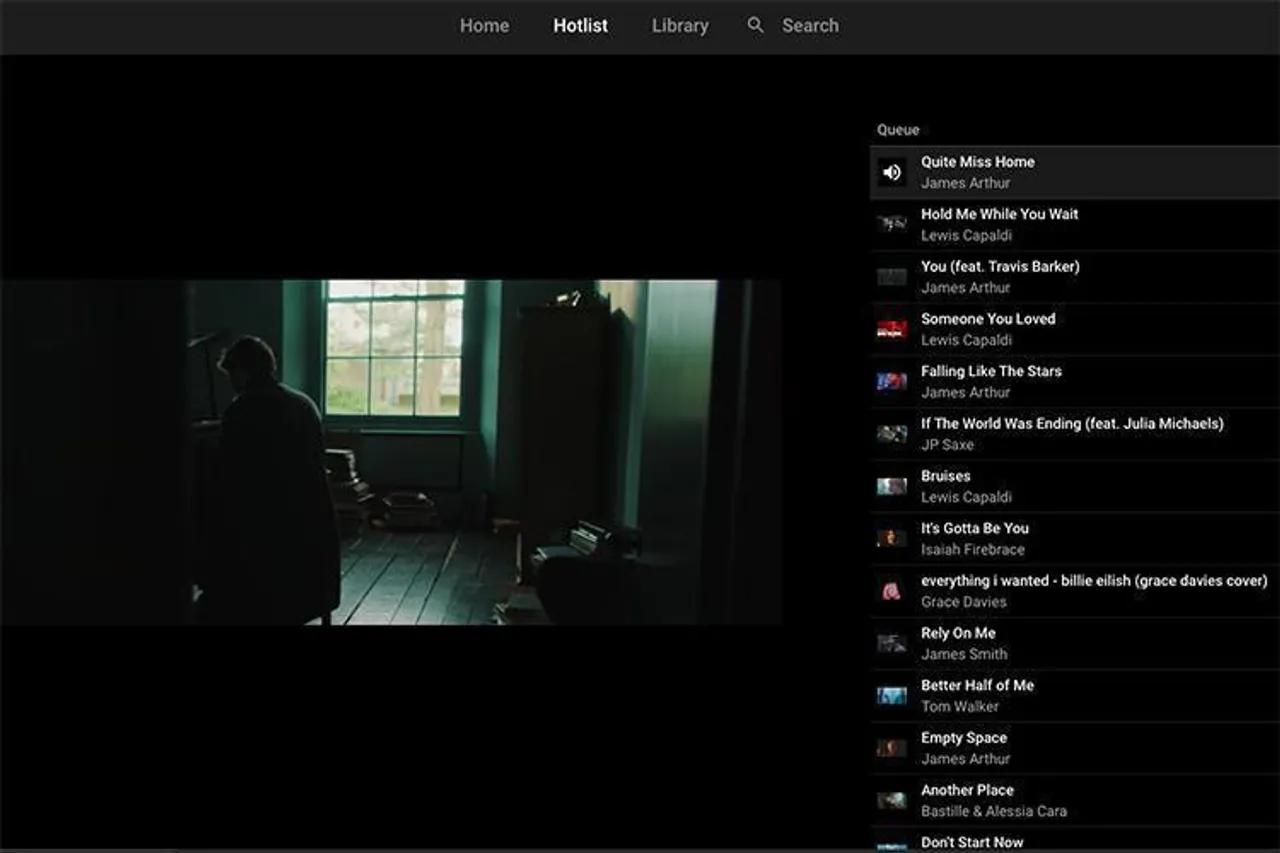This screenshot has width=1280, height=853.
Task: Switch to the Hotlist tab
Action: tap(580, 26)
